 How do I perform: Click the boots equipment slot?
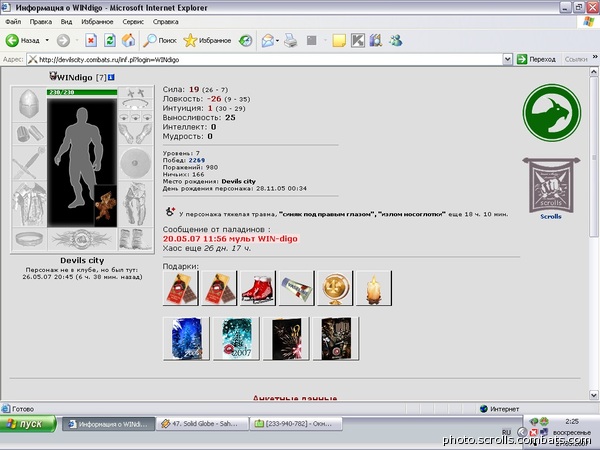[135, 239]
